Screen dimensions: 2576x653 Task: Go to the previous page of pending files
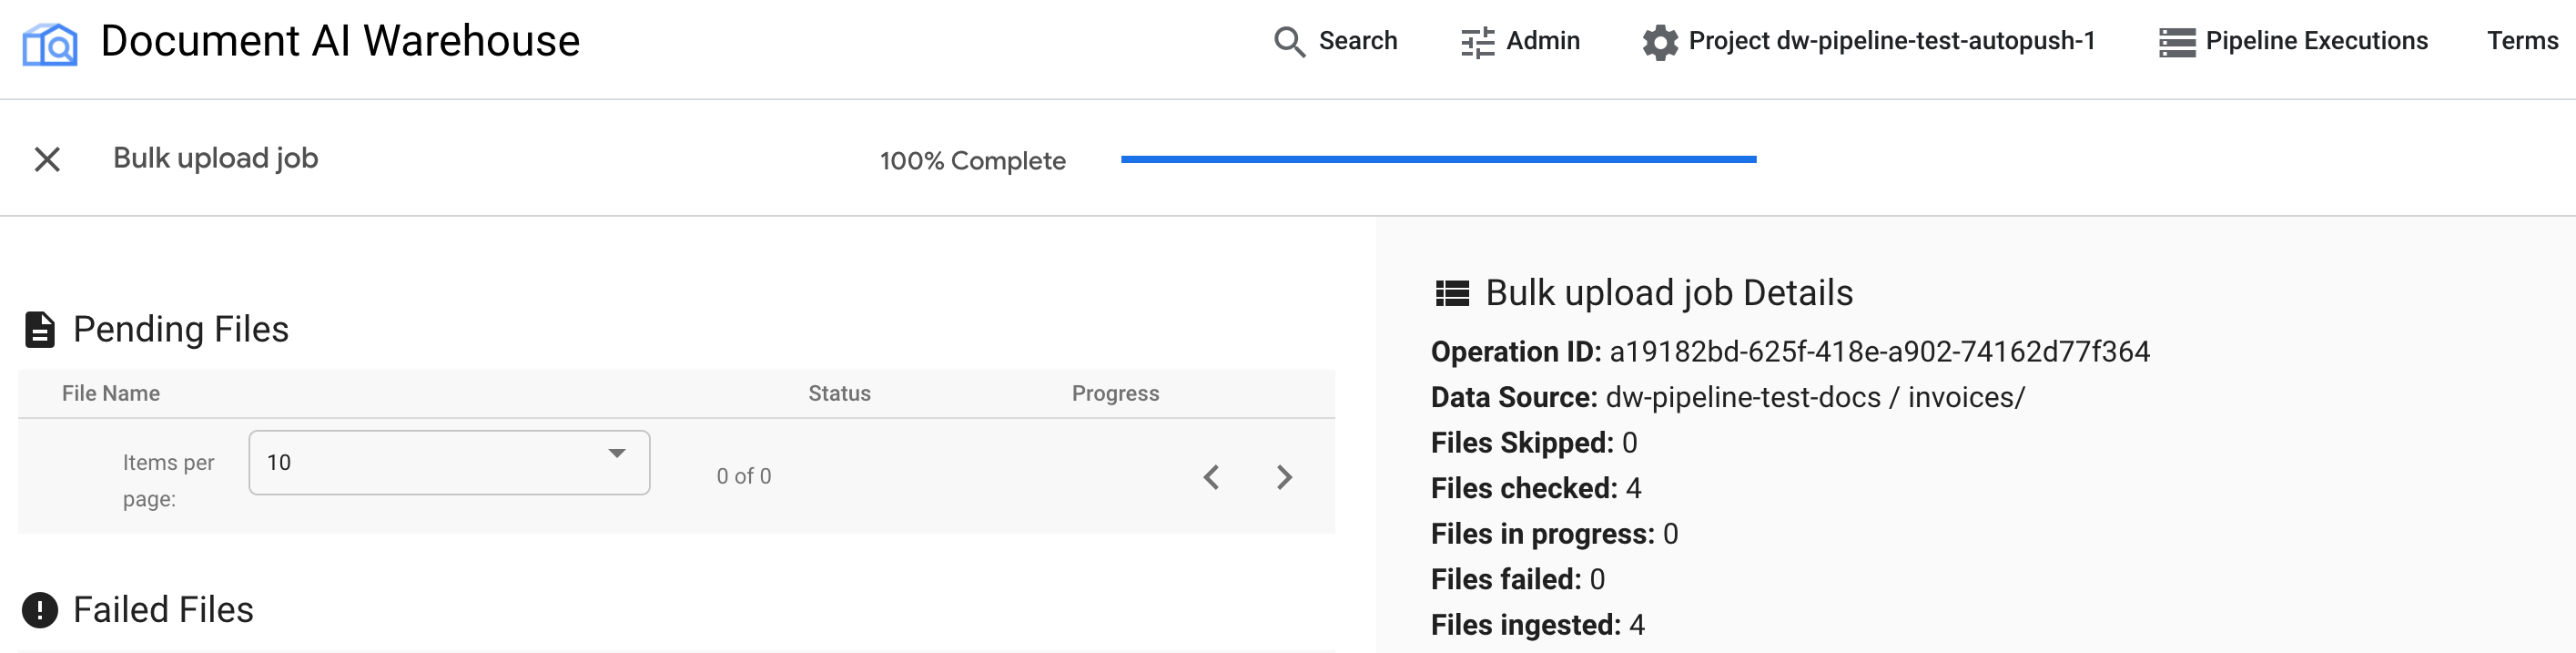(1211, 477)
